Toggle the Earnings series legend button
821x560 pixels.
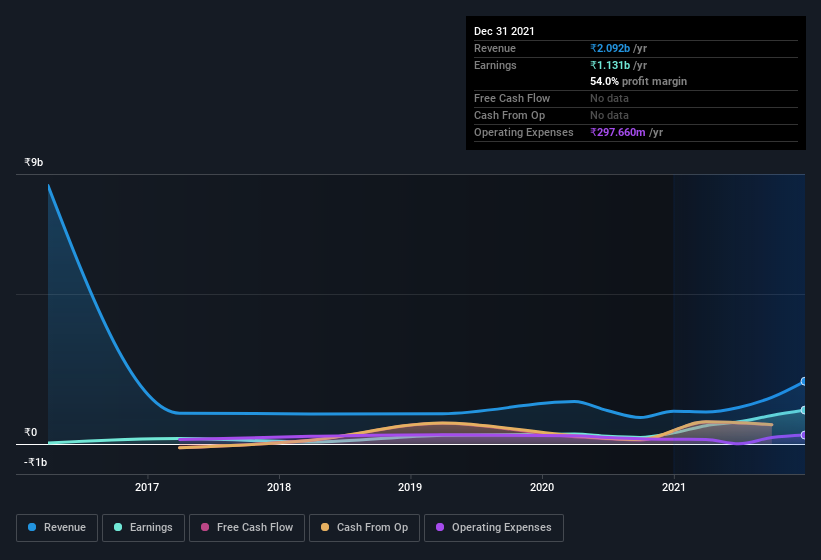[143, 528]
